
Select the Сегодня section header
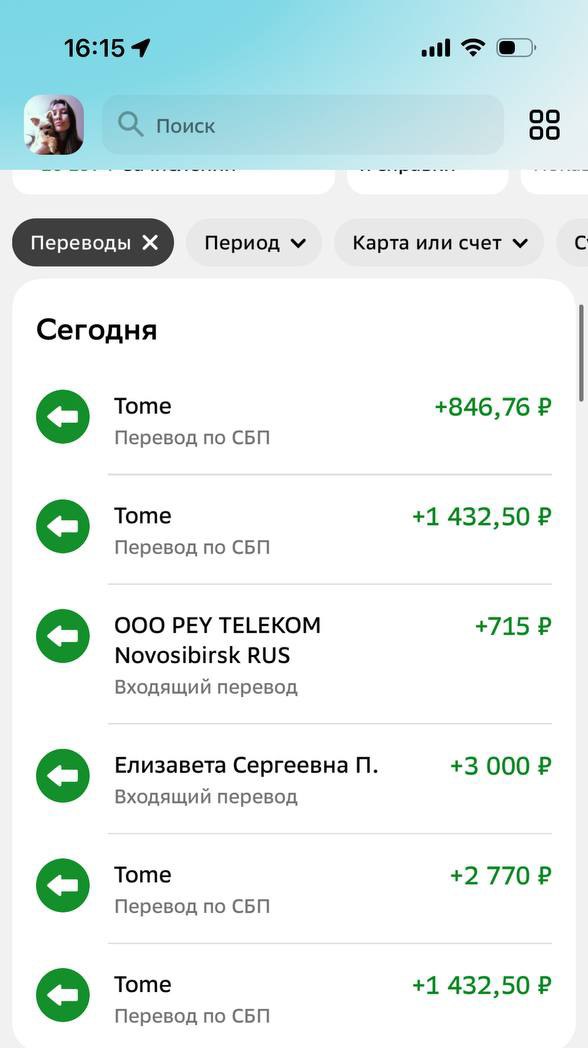(95, 329)
